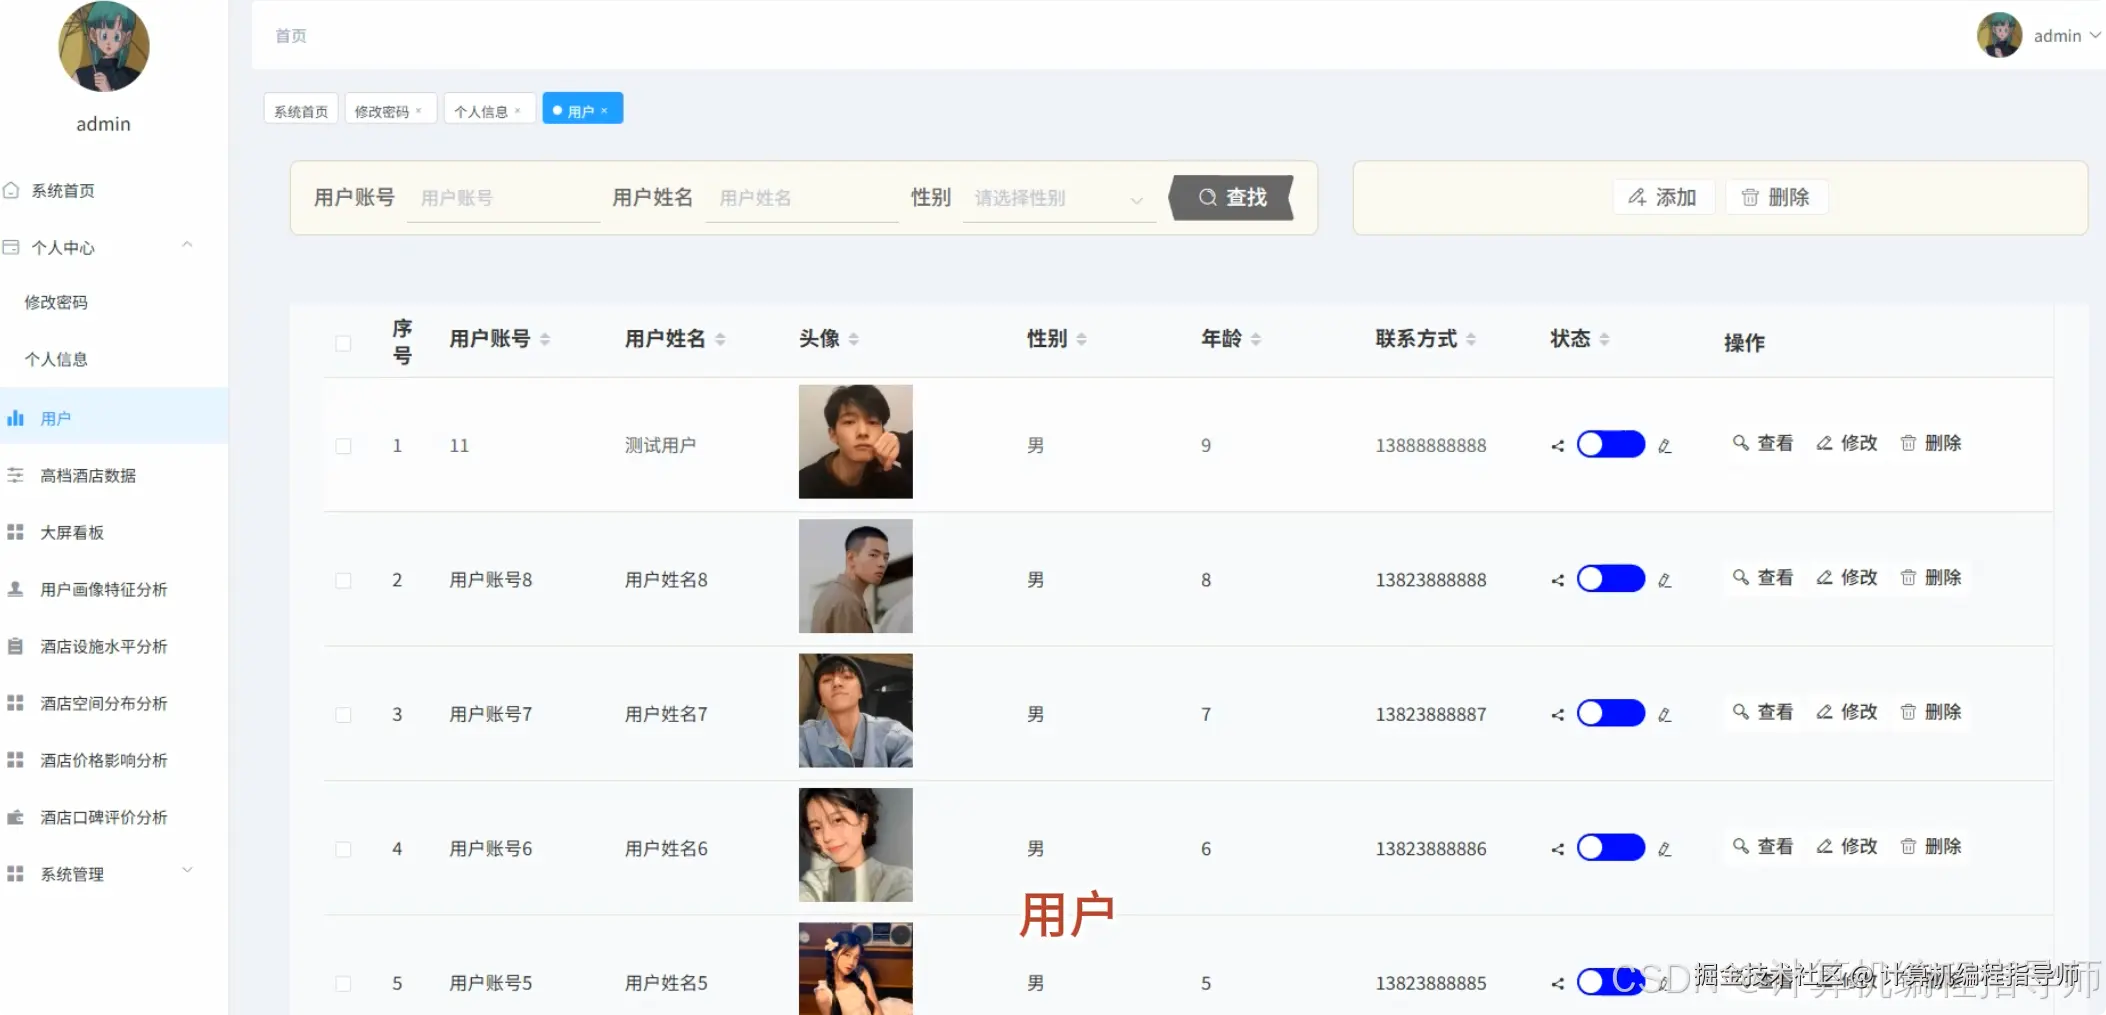2106x1015 pixels.
Task: Toggle status switch for 用户姓名7
Action: [x=1611, y=713]
